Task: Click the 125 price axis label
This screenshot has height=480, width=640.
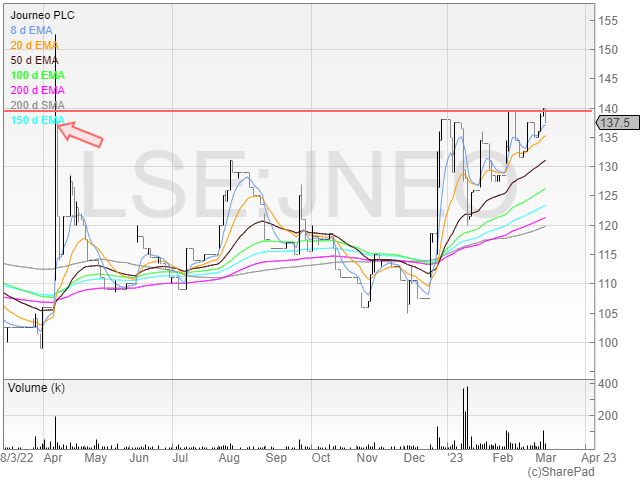Action: pyautogui.click(x=608, y=196)
